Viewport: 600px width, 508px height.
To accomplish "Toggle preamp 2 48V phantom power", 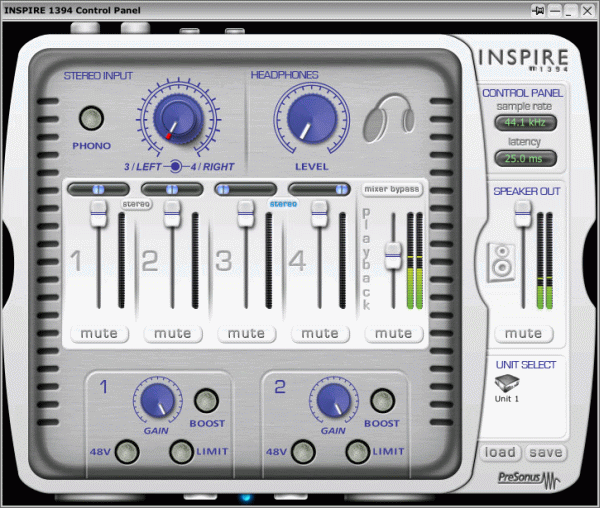I will tap(303, 452).
